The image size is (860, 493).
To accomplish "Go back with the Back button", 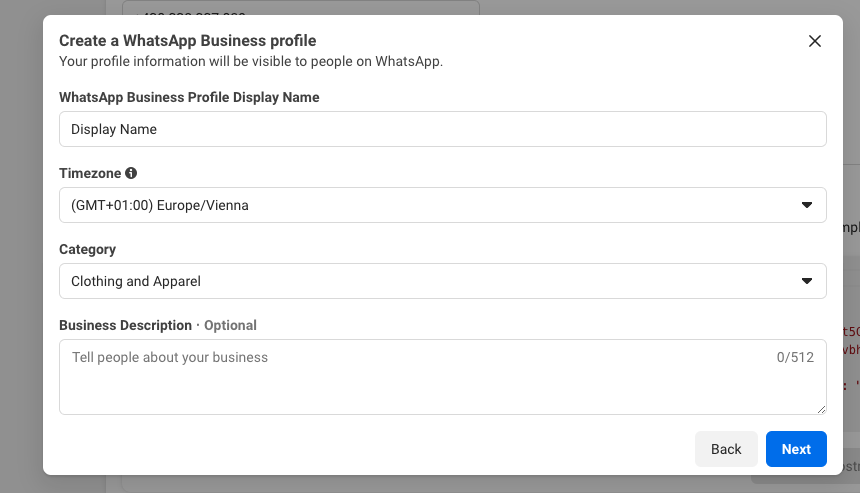I will point(726,449).
